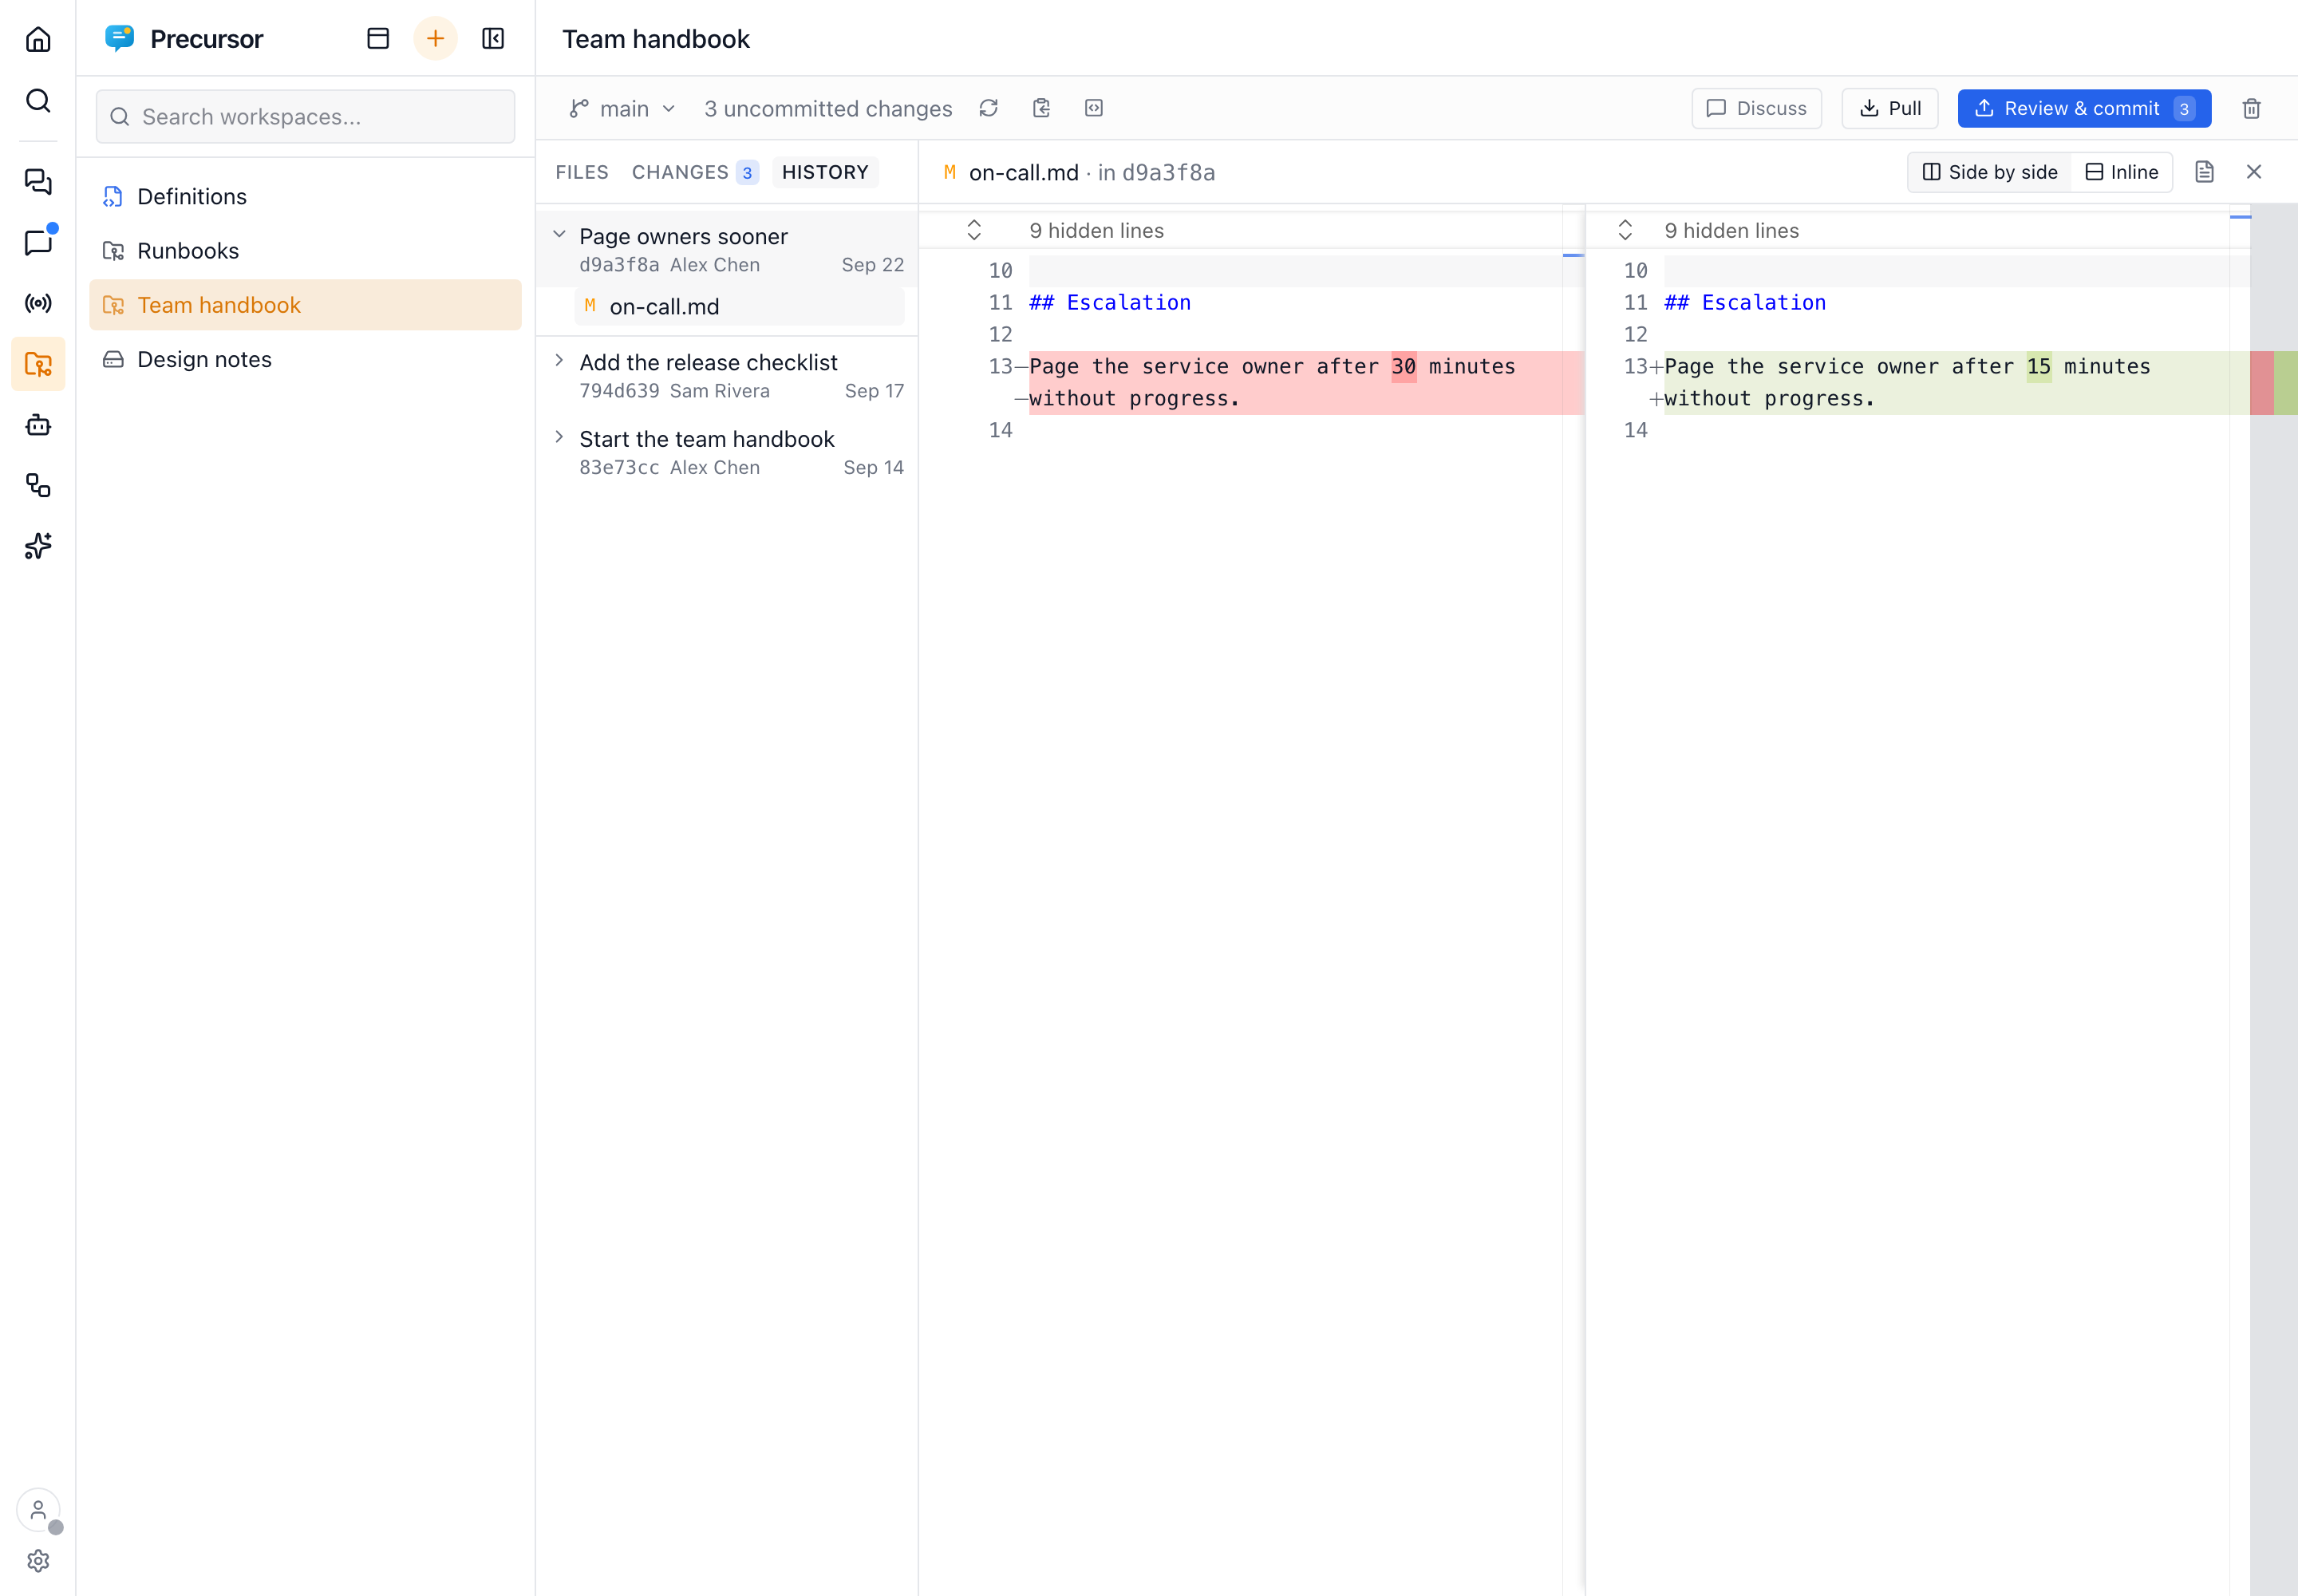Select the HISTORY tab
This screenshot has height=1596, width=2298.
pos(825,172)
